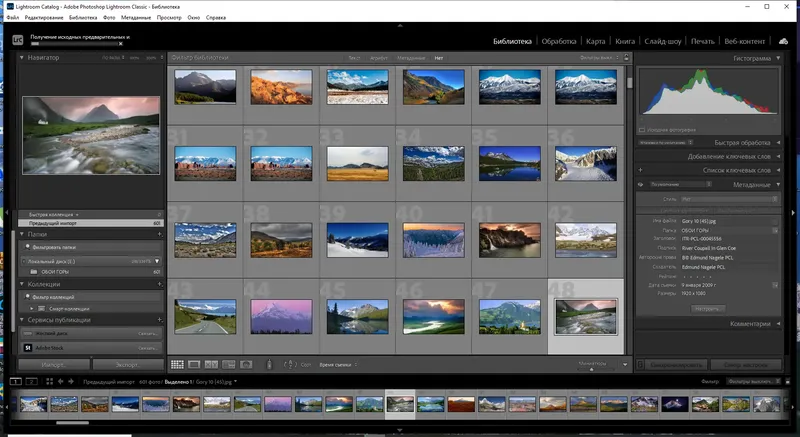Select the People view icon
Screen dimensions: 800x437
click(248, 365)
